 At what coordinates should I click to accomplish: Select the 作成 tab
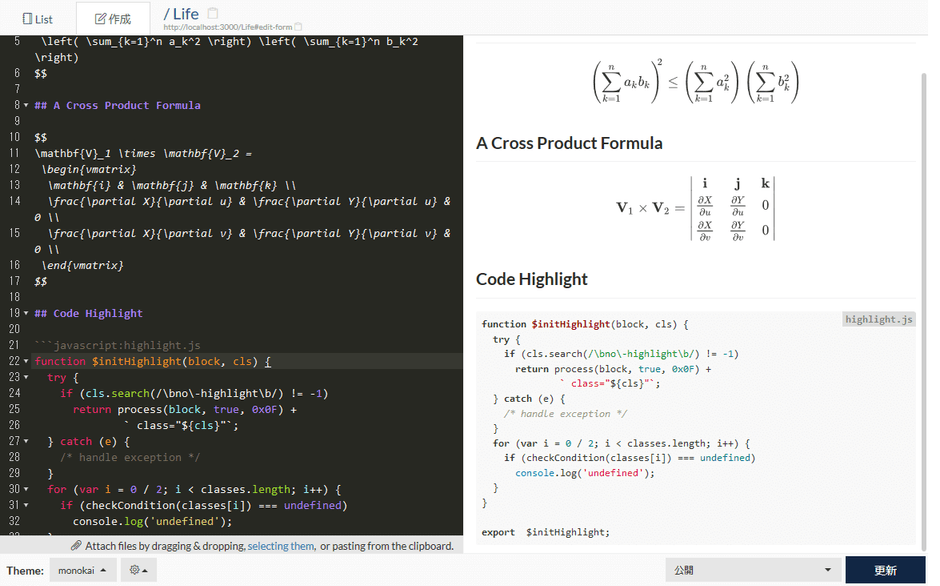click(x=112, y=19)
